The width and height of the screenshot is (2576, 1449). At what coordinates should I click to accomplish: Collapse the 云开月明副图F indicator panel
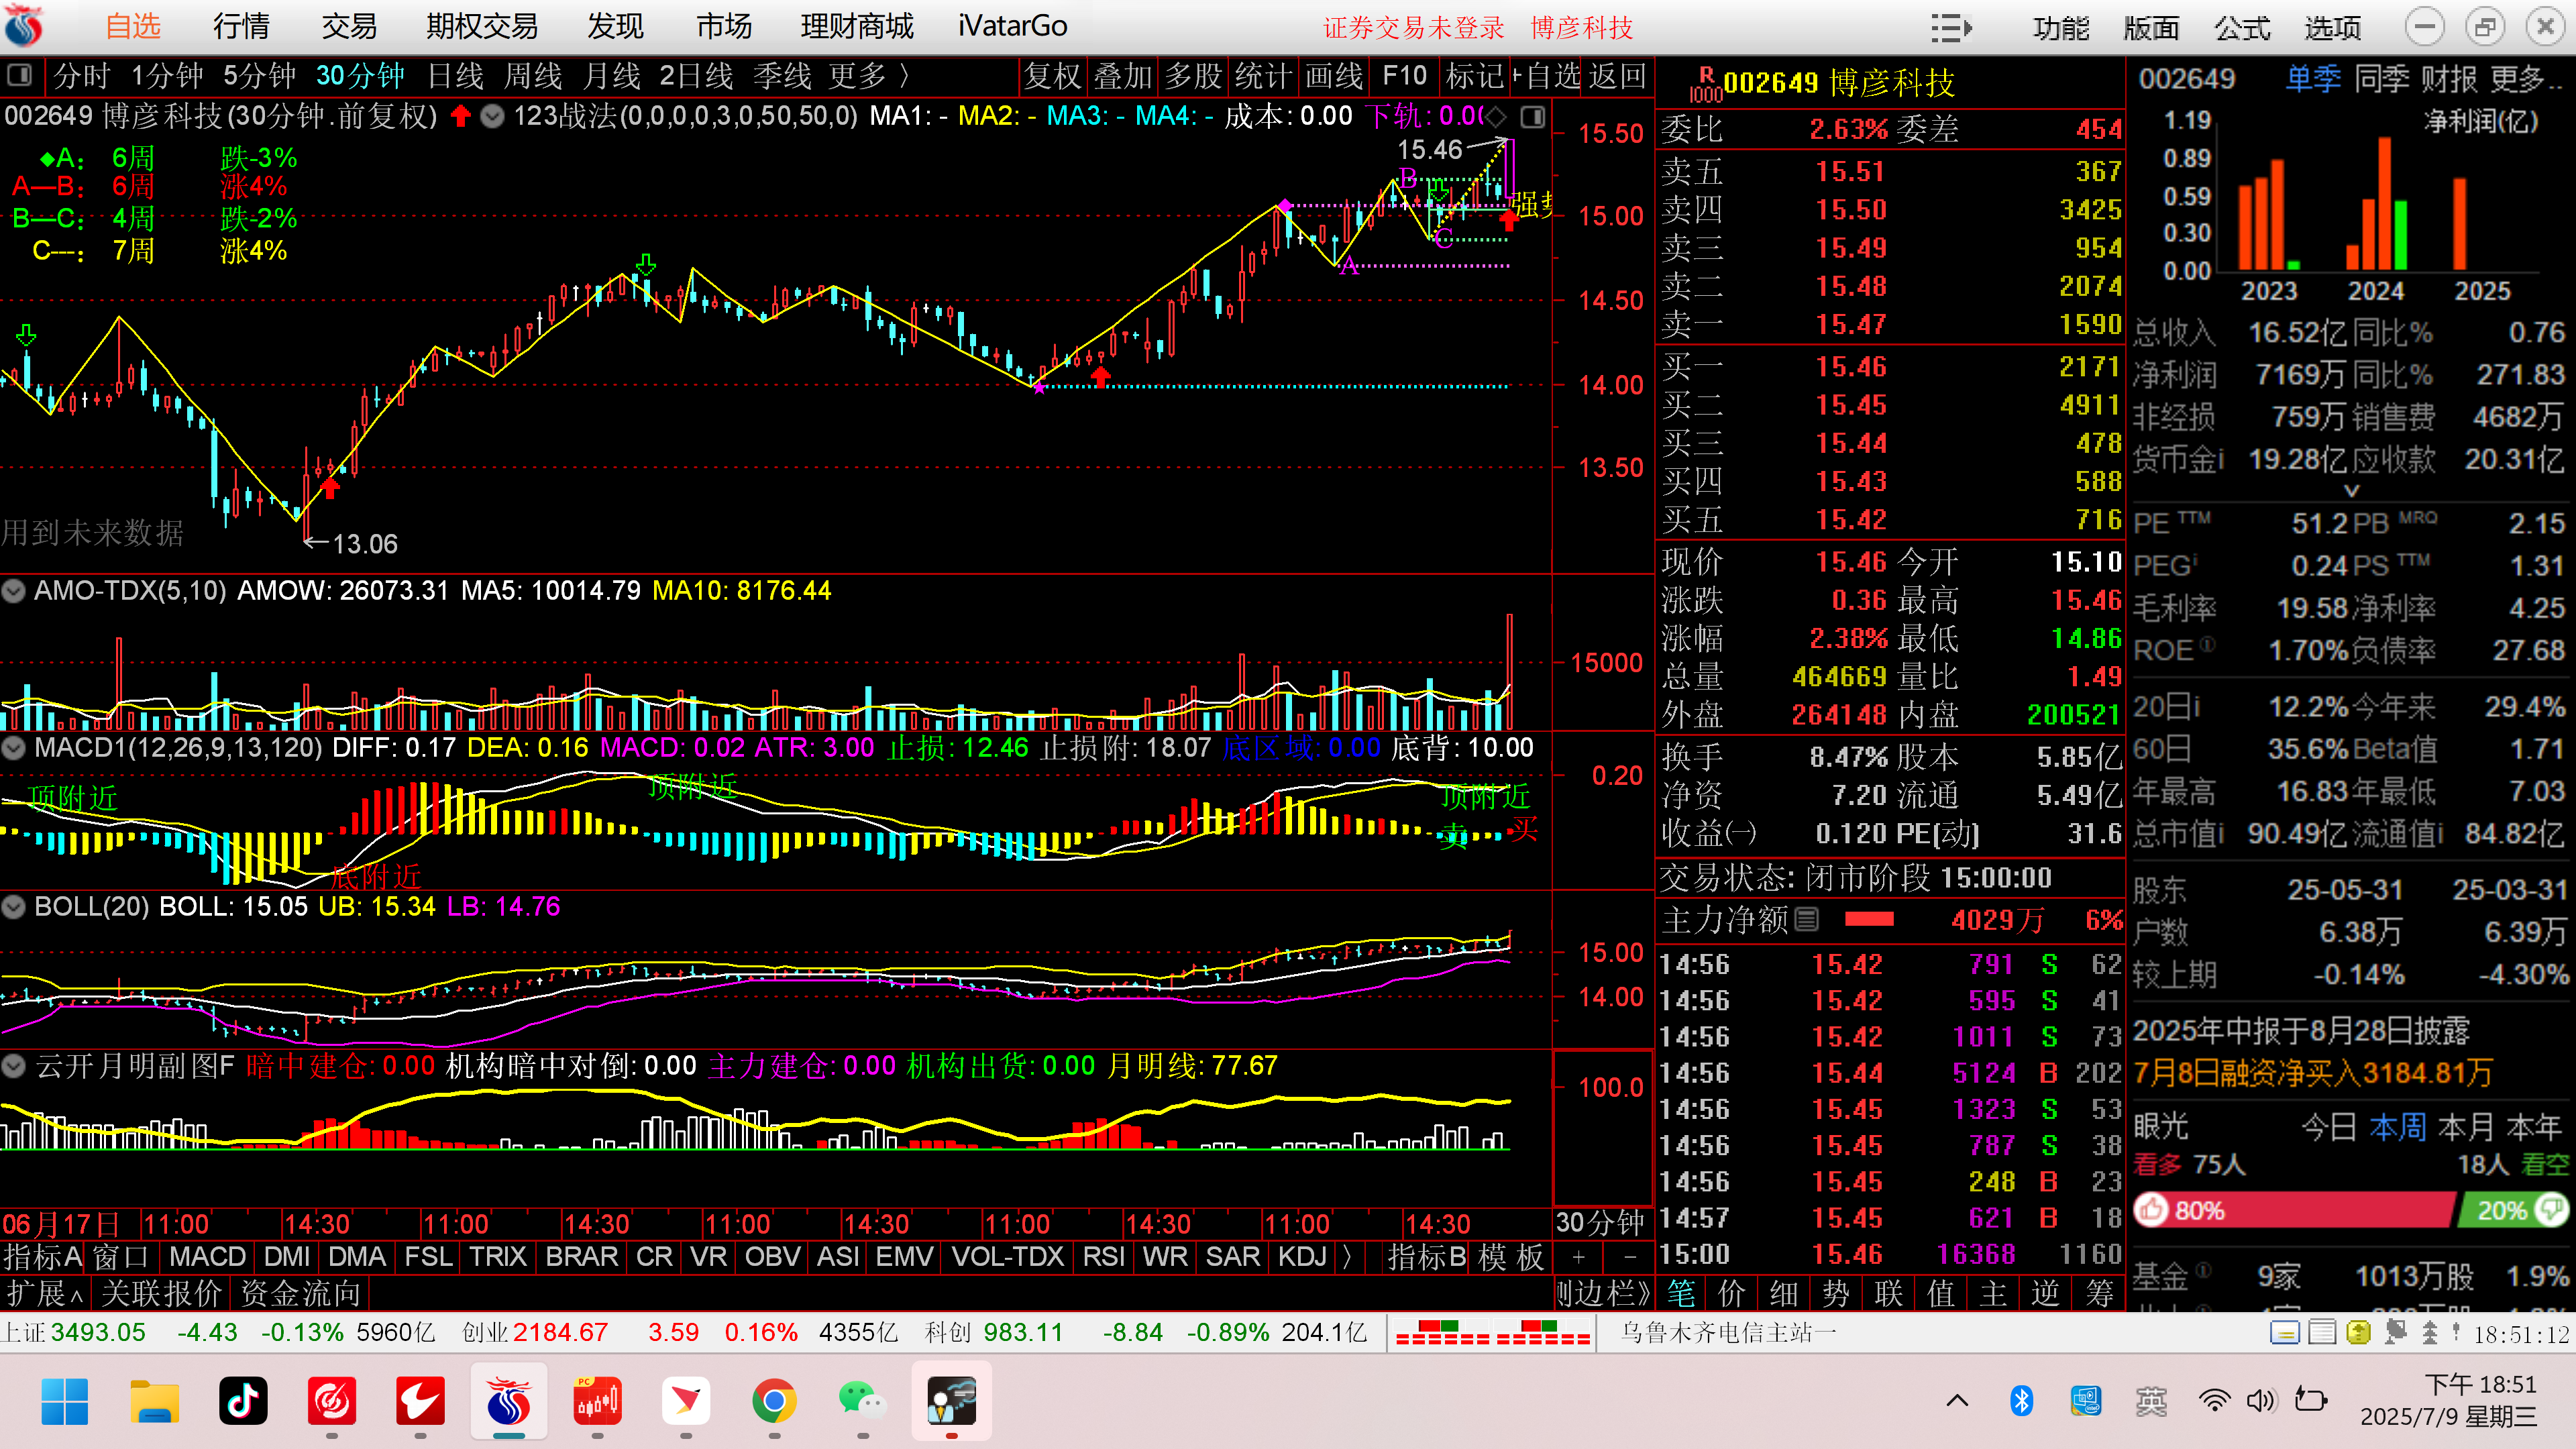click(14, 1066)
